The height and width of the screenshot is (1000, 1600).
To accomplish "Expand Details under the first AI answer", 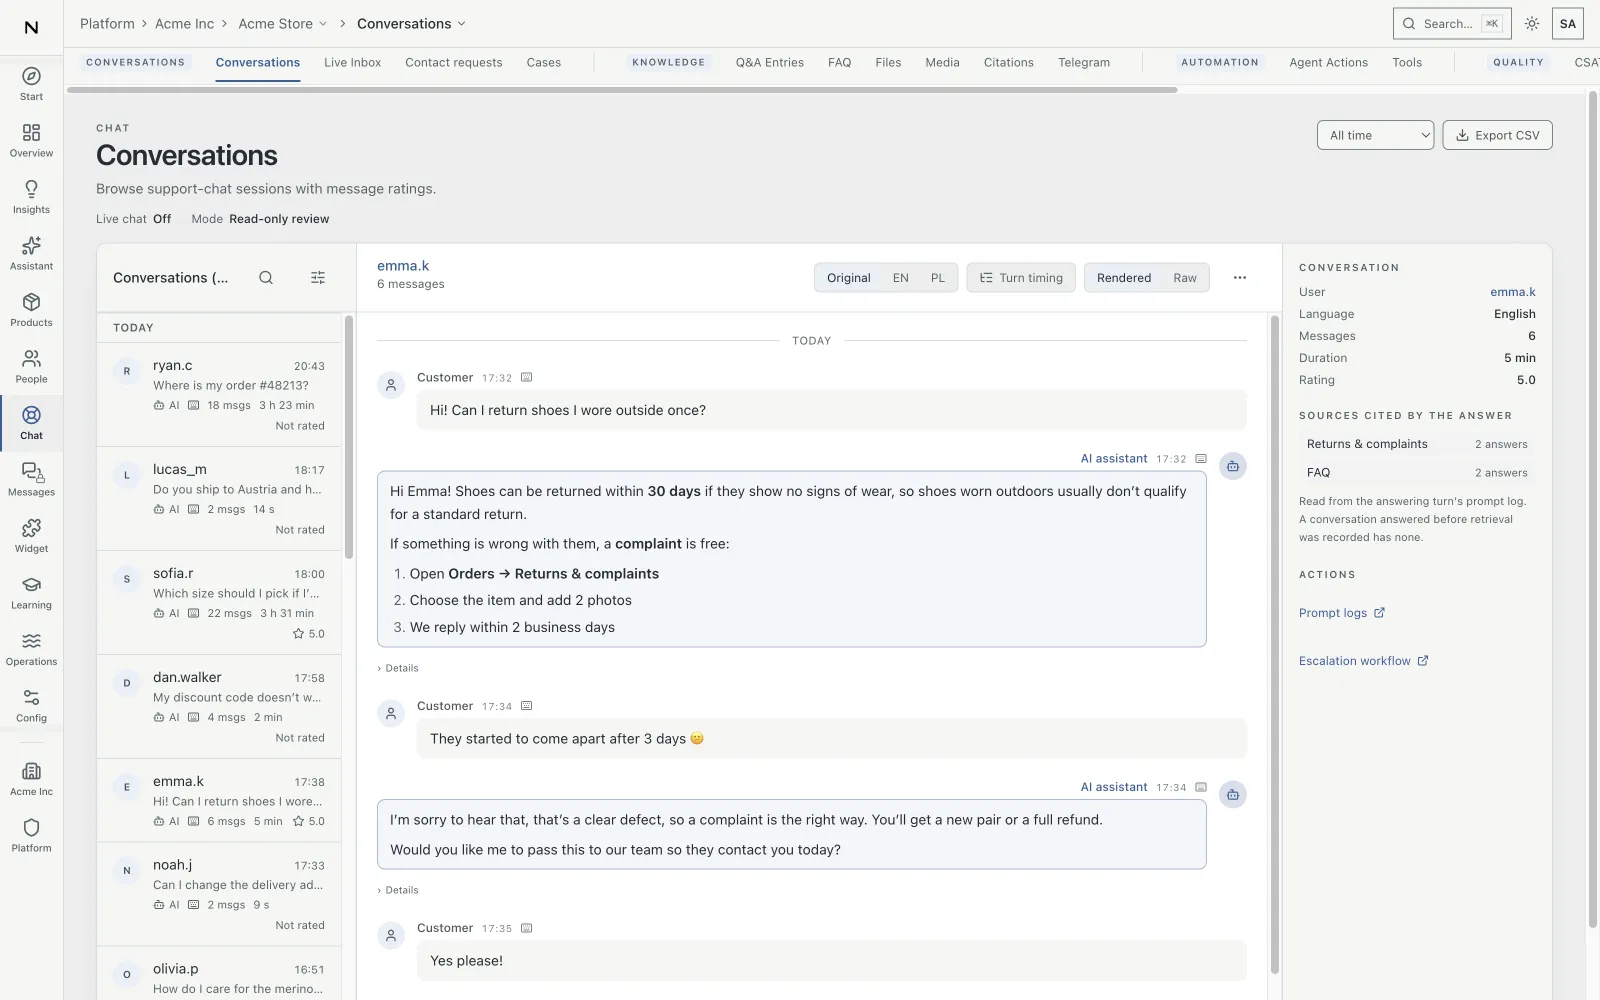I will [398, 668].
